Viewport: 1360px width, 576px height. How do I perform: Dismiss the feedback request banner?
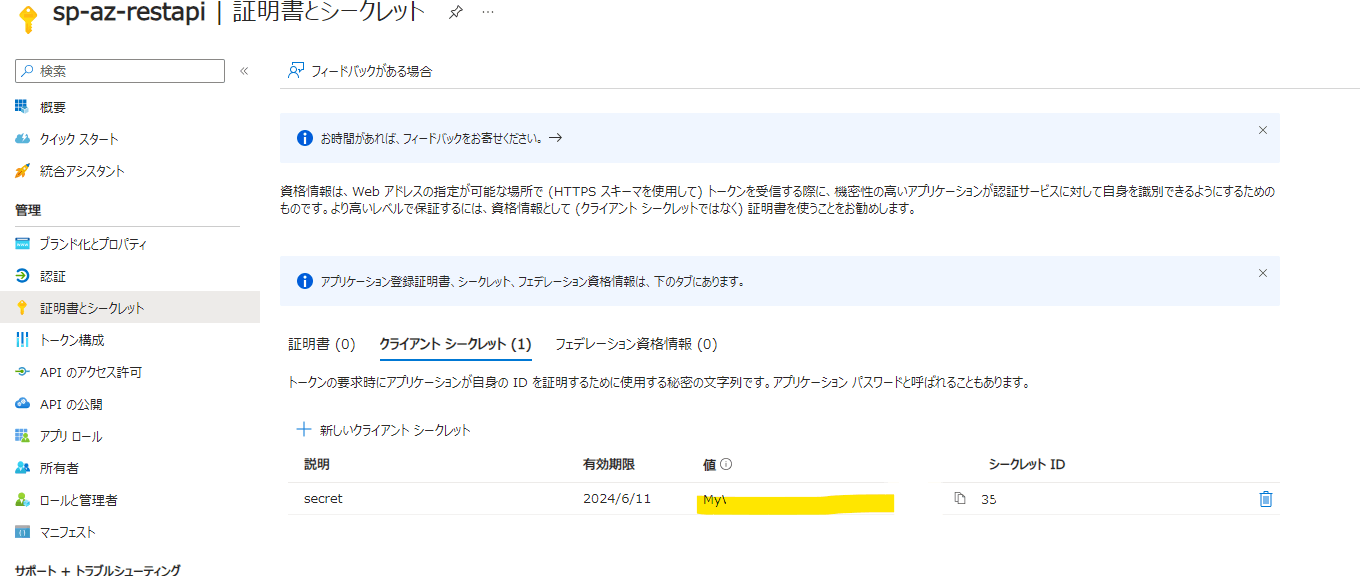pyautogui.click(x=1263, y=130)
